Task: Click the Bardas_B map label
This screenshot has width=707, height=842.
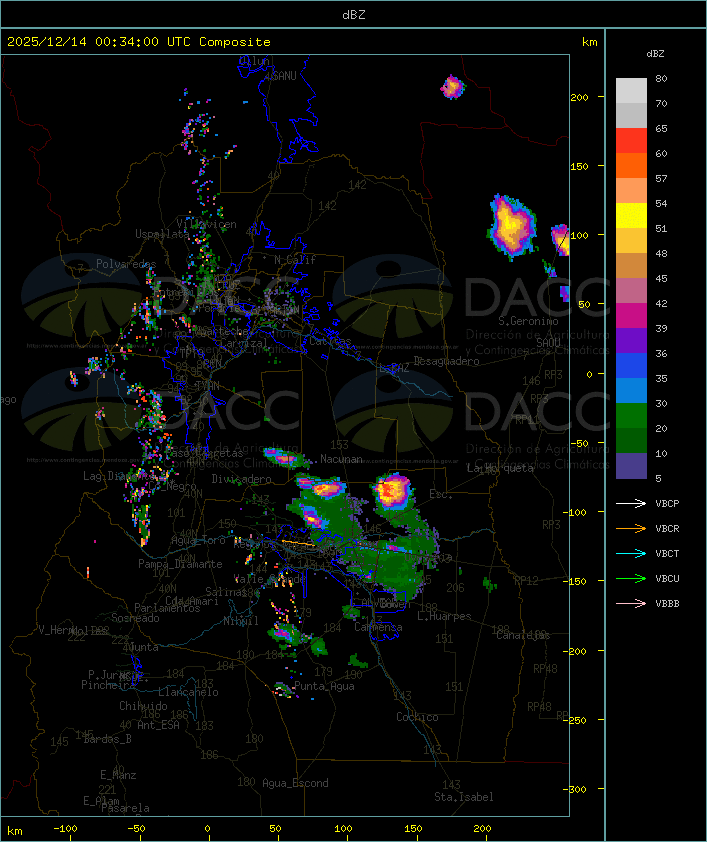Action: 107,739
